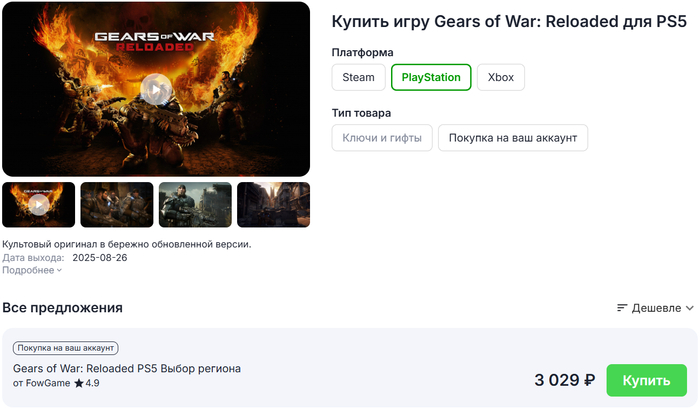This screenshot has width=700, height=409.
Task: Play the Gears of War trailer video
Action: click(x=156, y=89)
